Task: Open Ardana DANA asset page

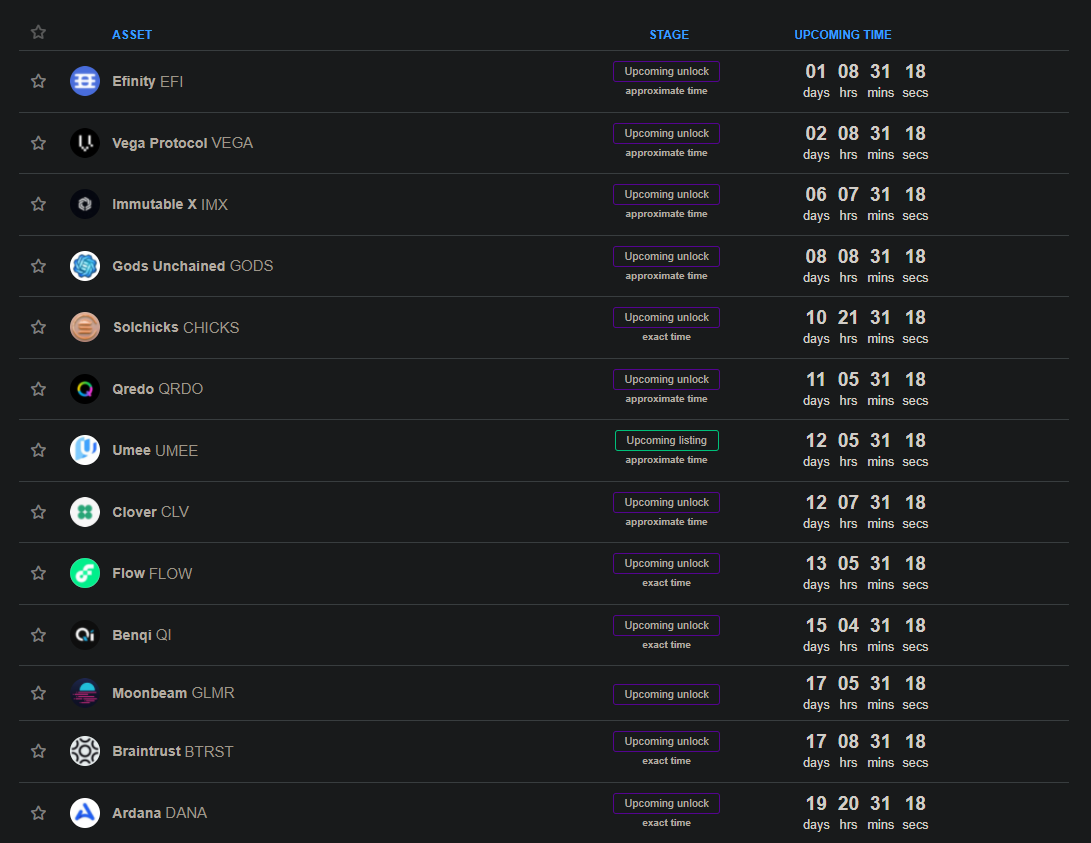Action: coord(159,813)
